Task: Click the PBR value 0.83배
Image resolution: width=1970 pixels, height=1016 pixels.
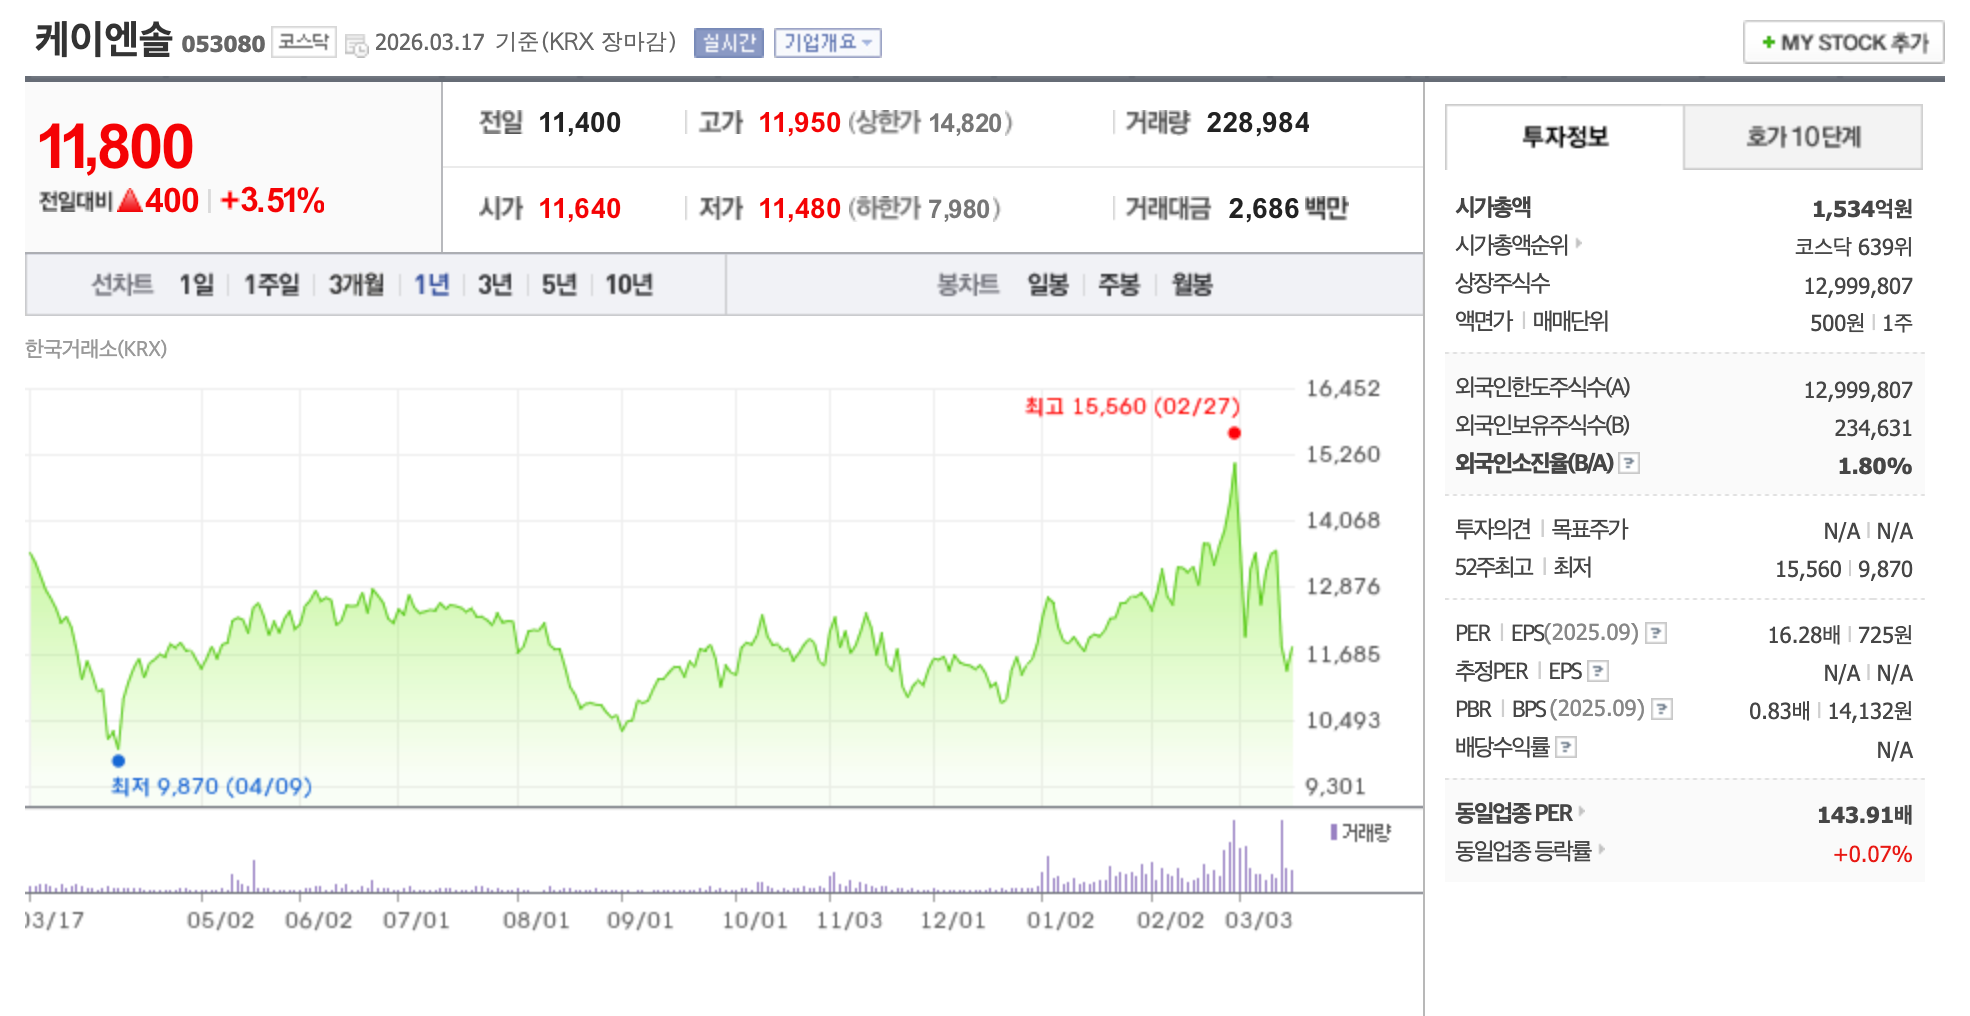Action: coord(1779,711)
